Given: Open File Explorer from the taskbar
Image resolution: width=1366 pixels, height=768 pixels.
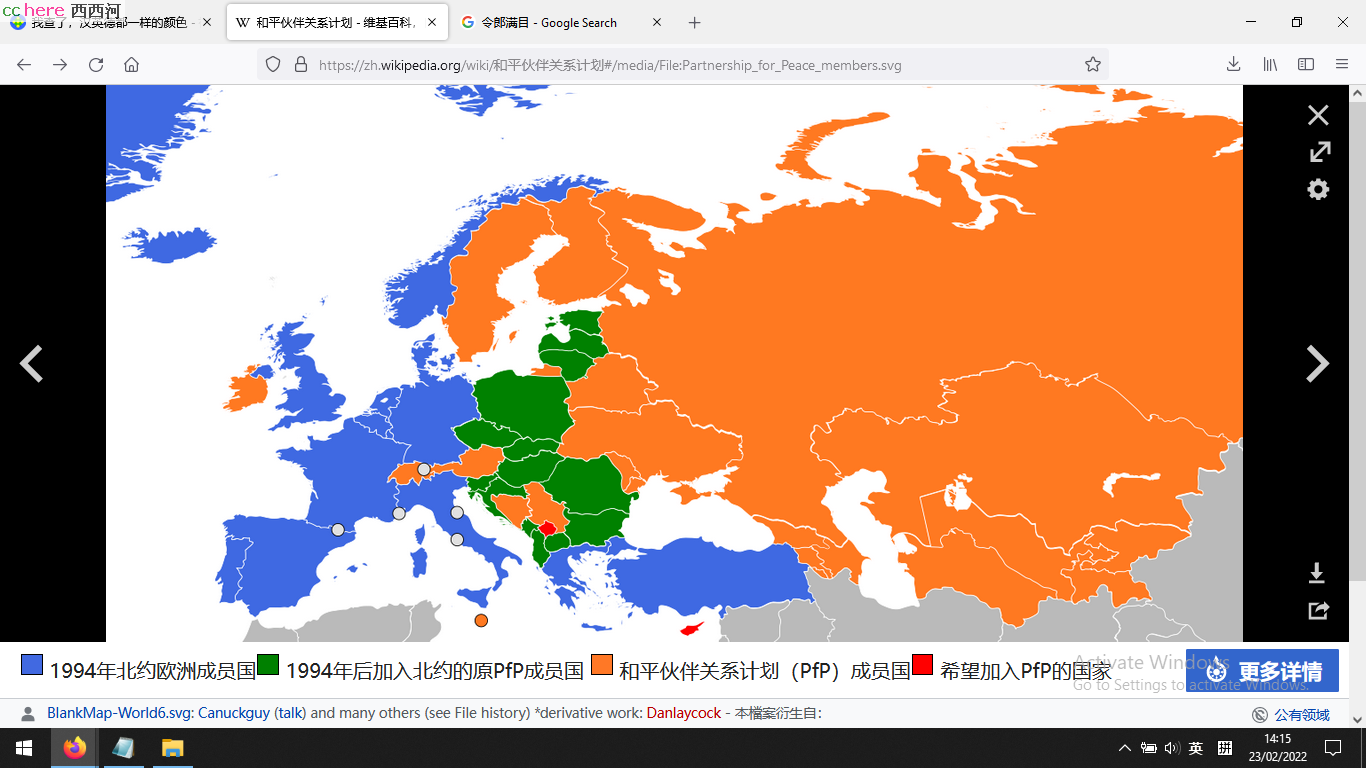Looking at the screenshot, I should click(x=173, y=748).
